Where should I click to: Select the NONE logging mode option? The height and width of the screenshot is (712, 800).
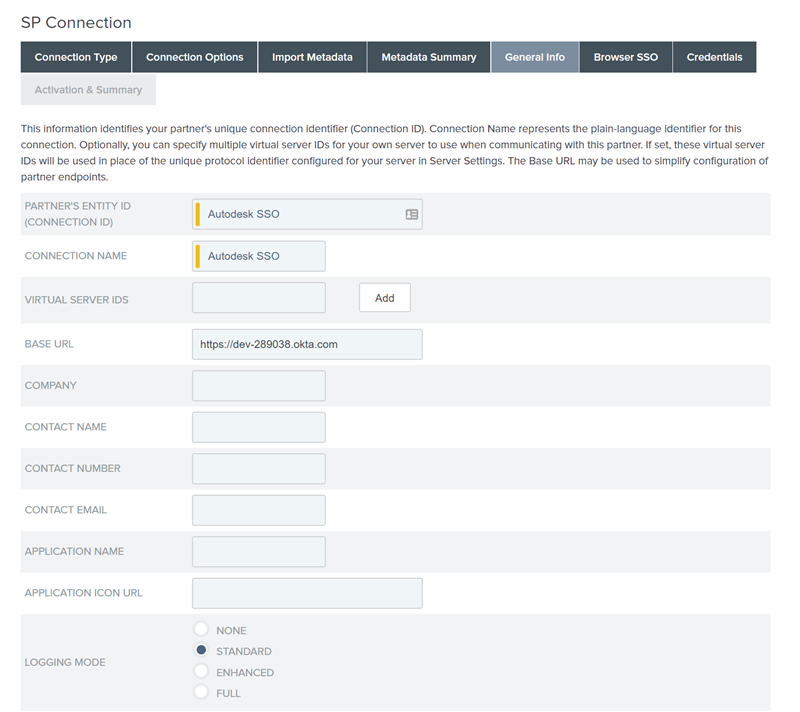200,630
